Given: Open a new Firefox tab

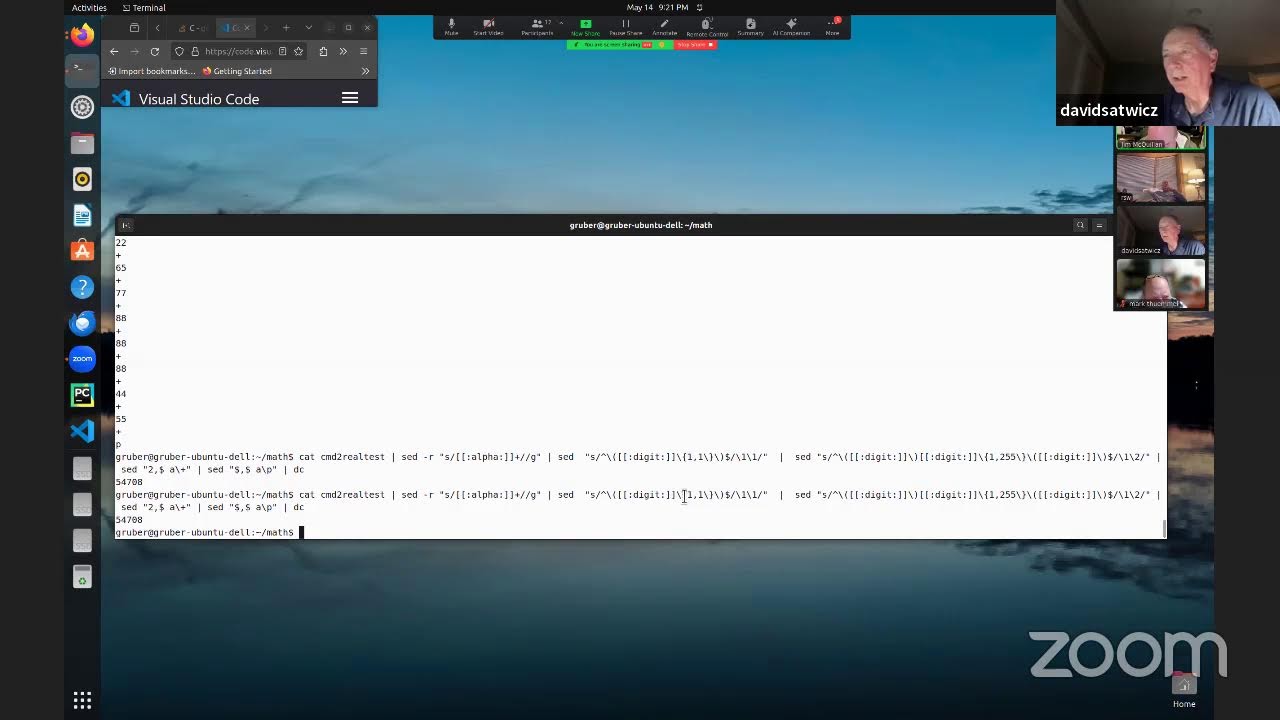Looking at the screenshot, I should [286, 27].
